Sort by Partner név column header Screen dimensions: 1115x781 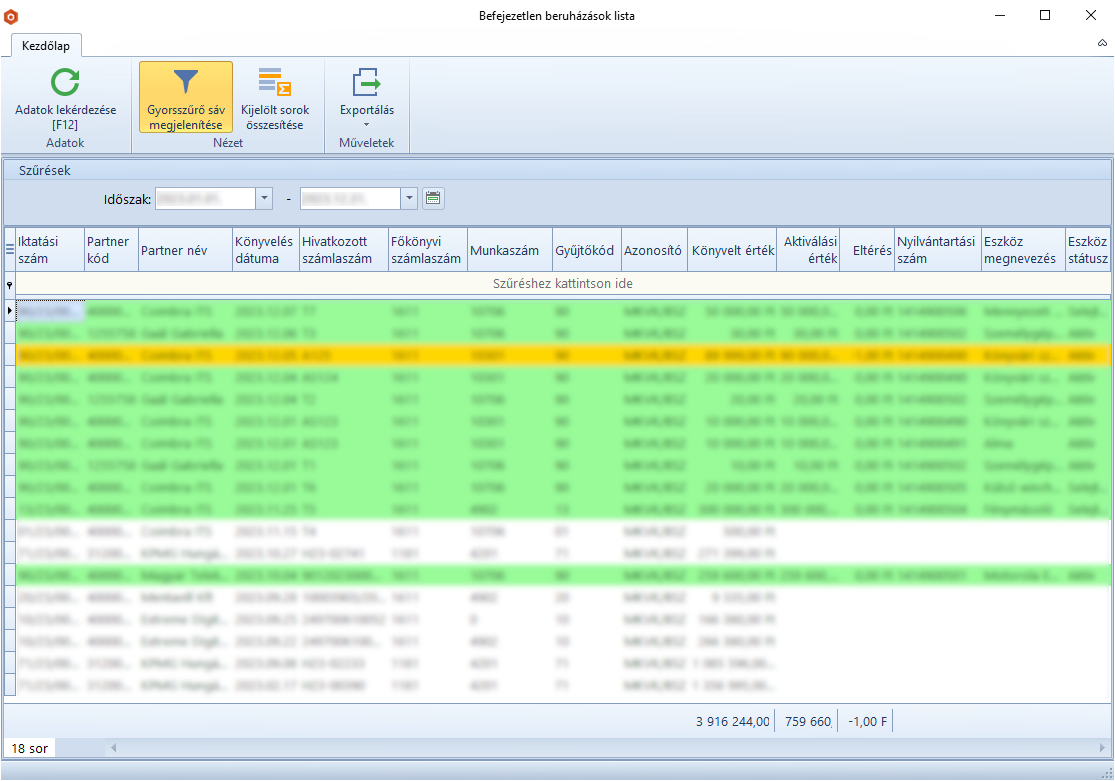point(184,251)
